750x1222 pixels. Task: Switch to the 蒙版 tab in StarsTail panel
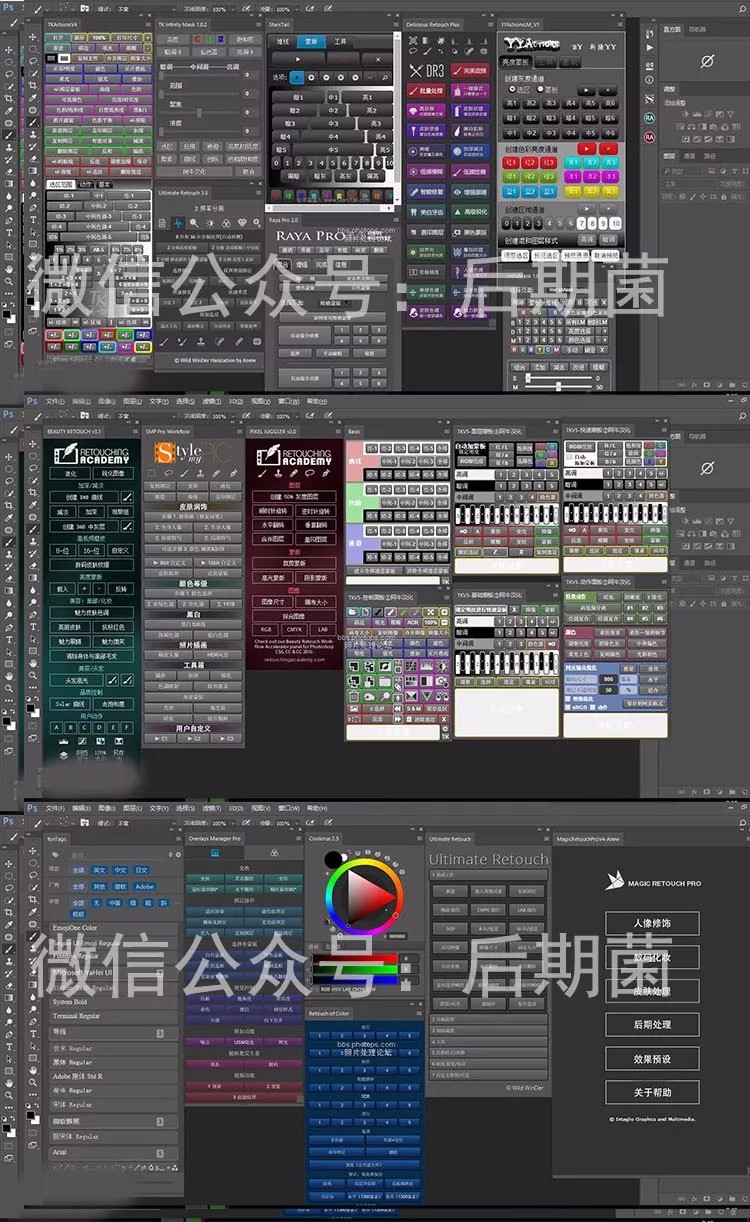pos(311,42)
